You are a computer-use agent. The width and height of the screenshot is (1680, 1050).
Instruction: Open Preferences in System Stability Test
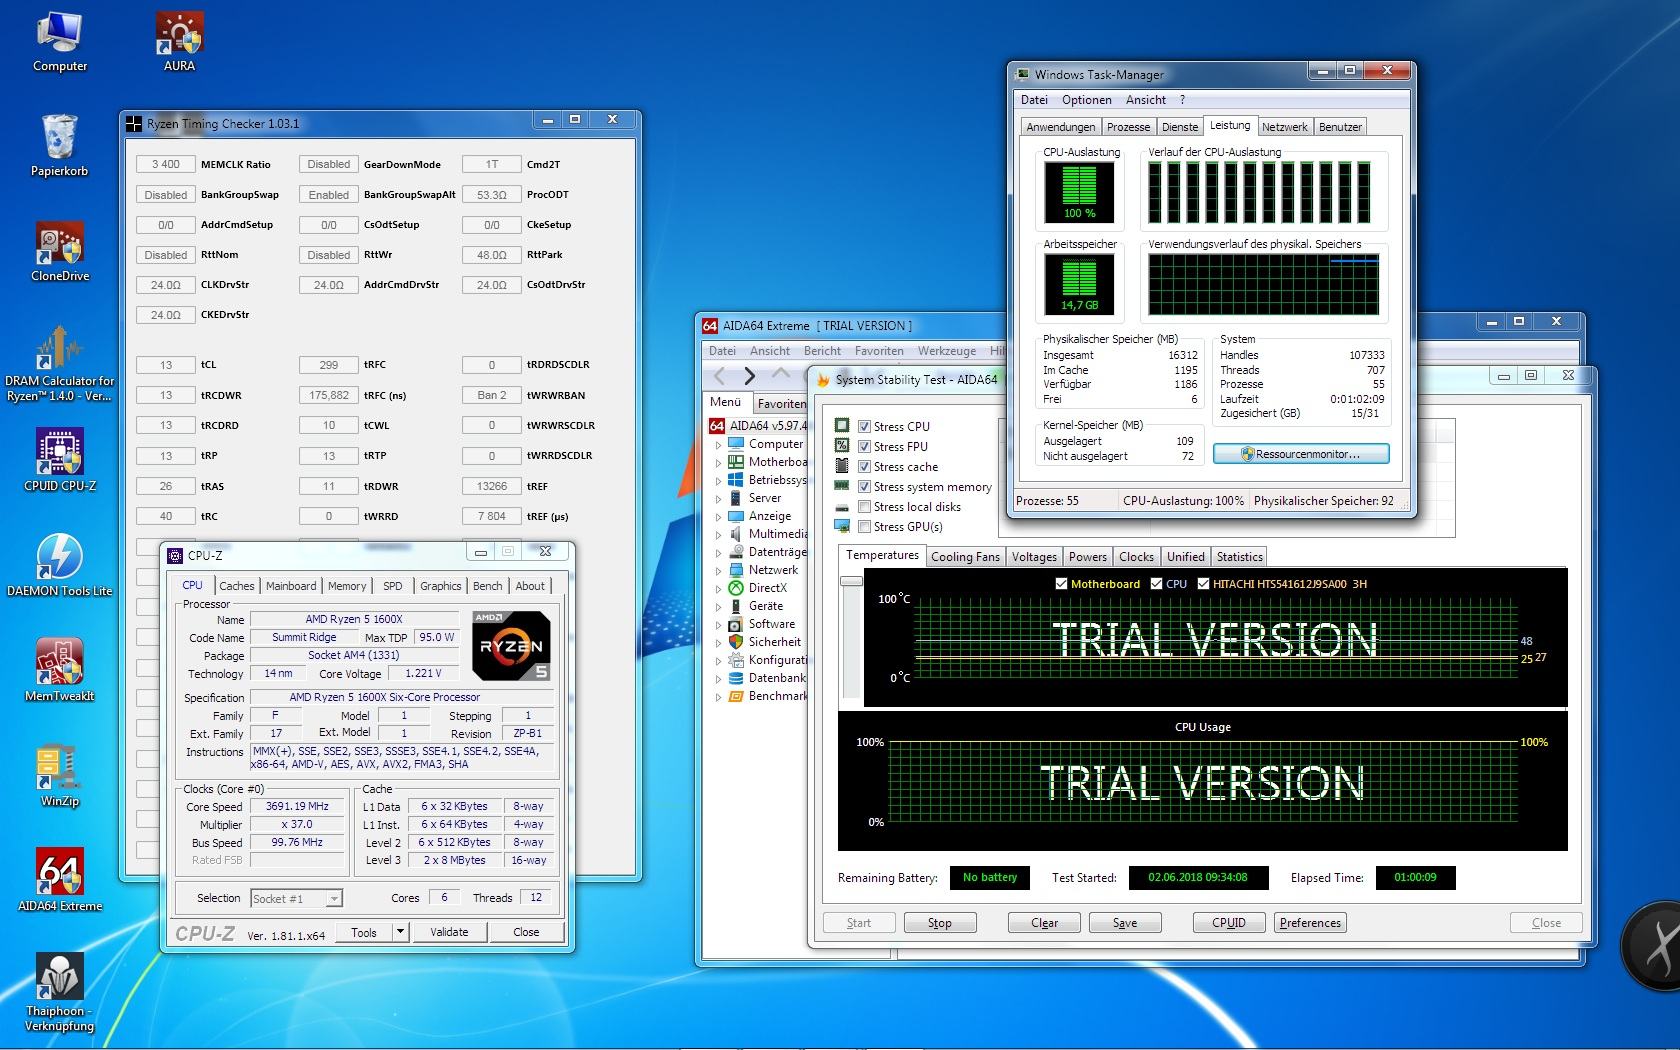pos(1310,923)
